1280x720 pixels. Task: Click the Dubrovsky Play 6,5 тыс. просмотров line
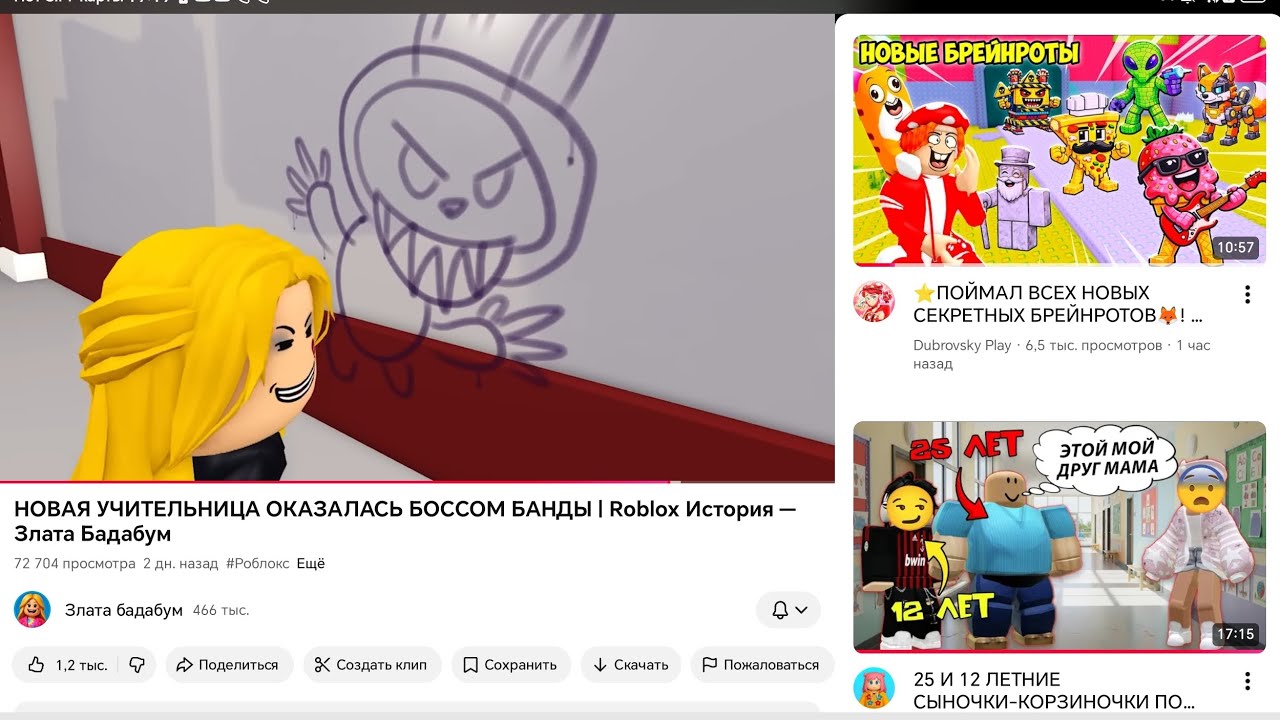point(1062,354)
